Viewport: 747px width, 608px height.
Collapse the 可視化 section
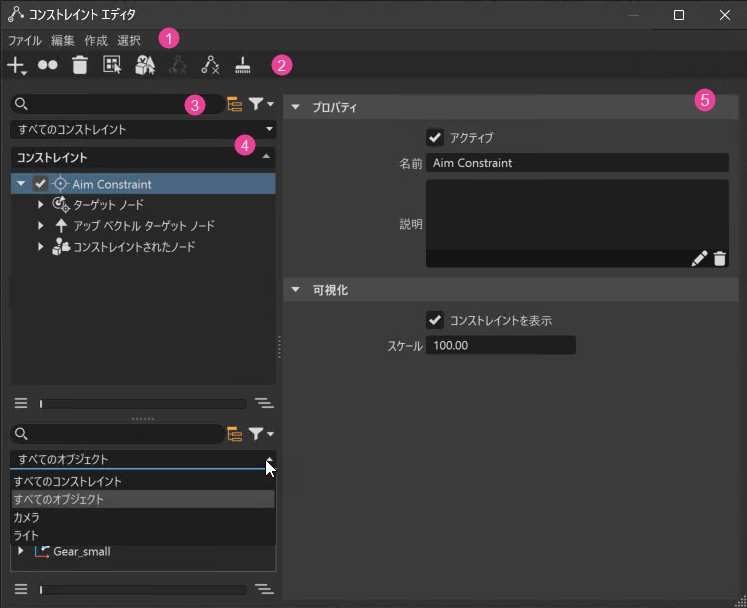pyautogui.click(x=295, y=290)
